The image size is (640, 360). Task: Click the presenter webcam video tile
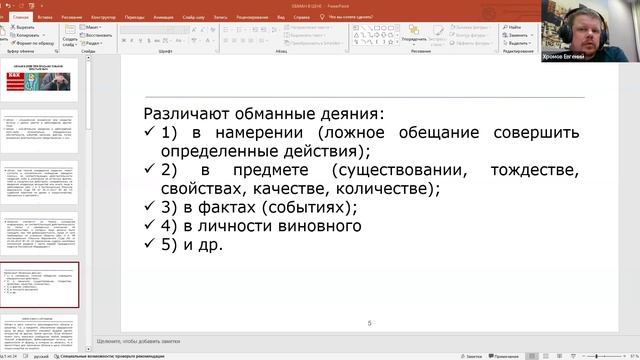point(590,31)
